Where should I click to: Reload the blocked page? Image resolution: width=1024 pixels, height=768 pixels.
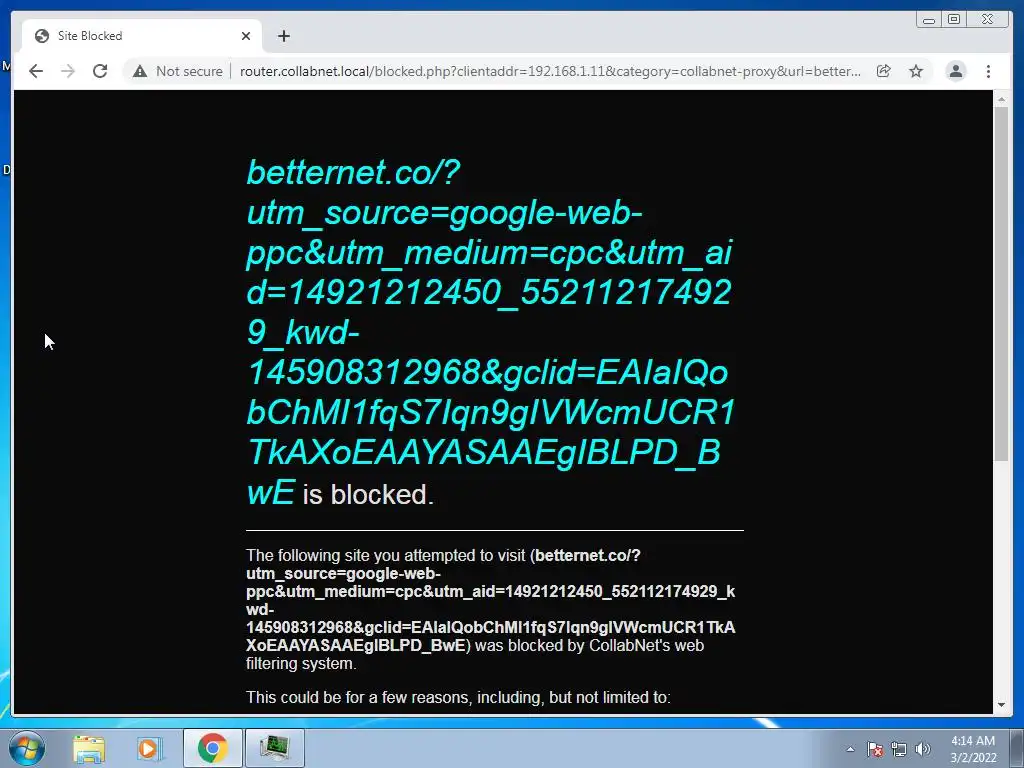pyautogui.click(x=100, y=71)
